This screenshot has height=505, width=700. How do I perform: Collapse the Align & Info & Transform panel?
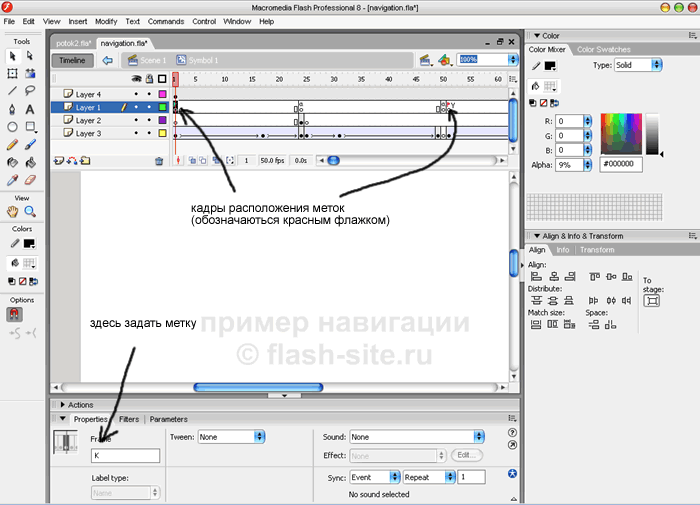click(537, 236)
